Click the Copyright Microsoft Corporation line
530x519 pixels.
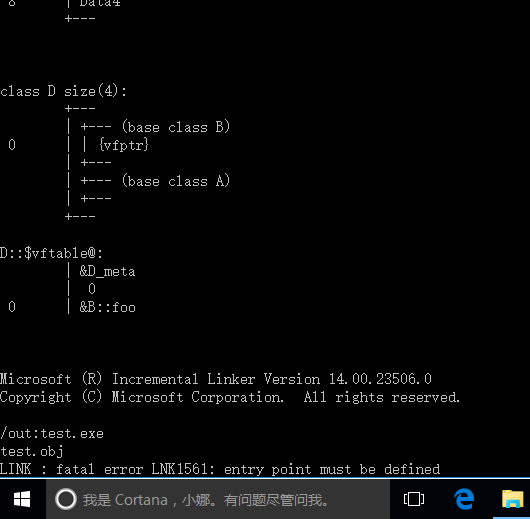coord(230,397)
